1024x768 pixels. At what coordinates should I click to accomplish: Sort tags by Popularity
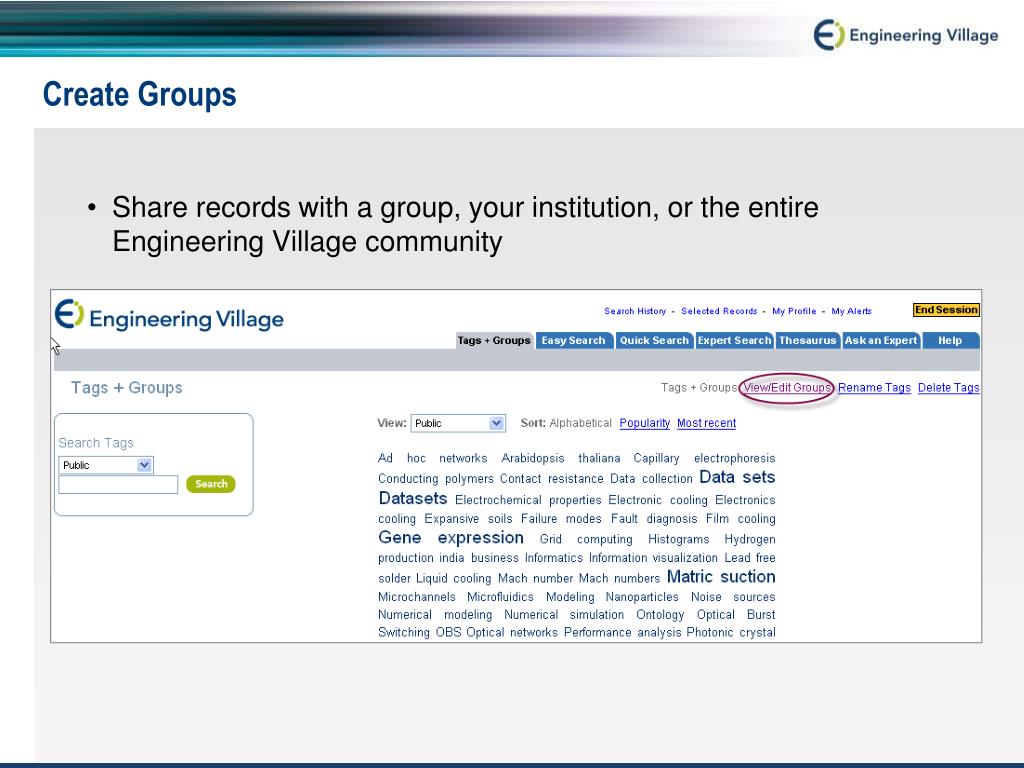pos(645,423)
